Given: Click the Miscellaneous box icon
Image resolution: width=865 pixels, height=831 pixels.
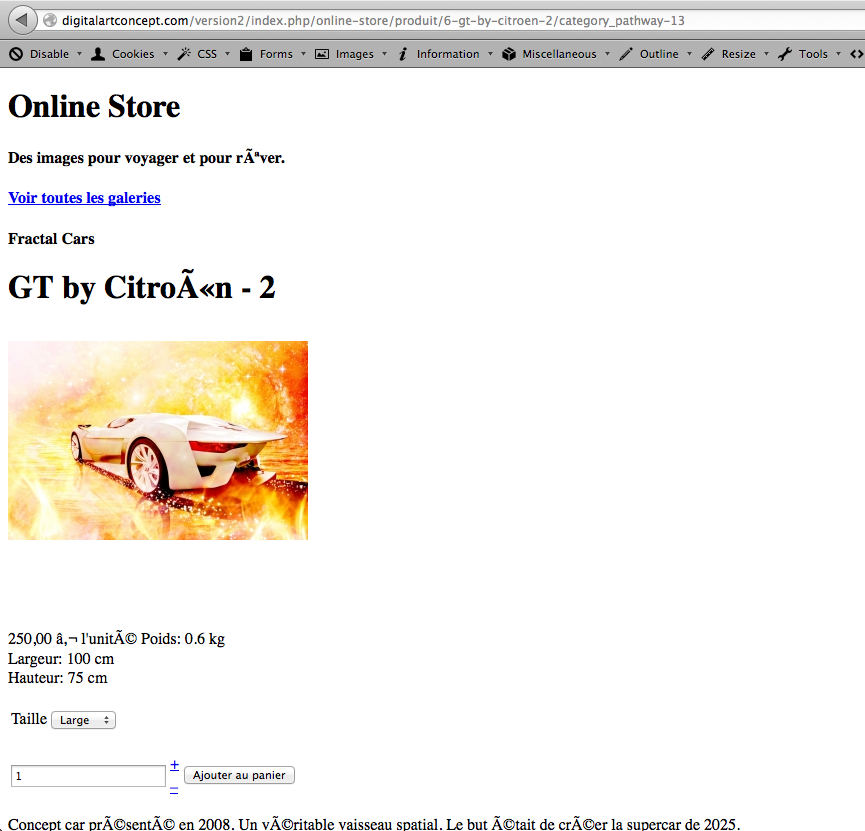Looking at the screenshot, I should point(509,54).
